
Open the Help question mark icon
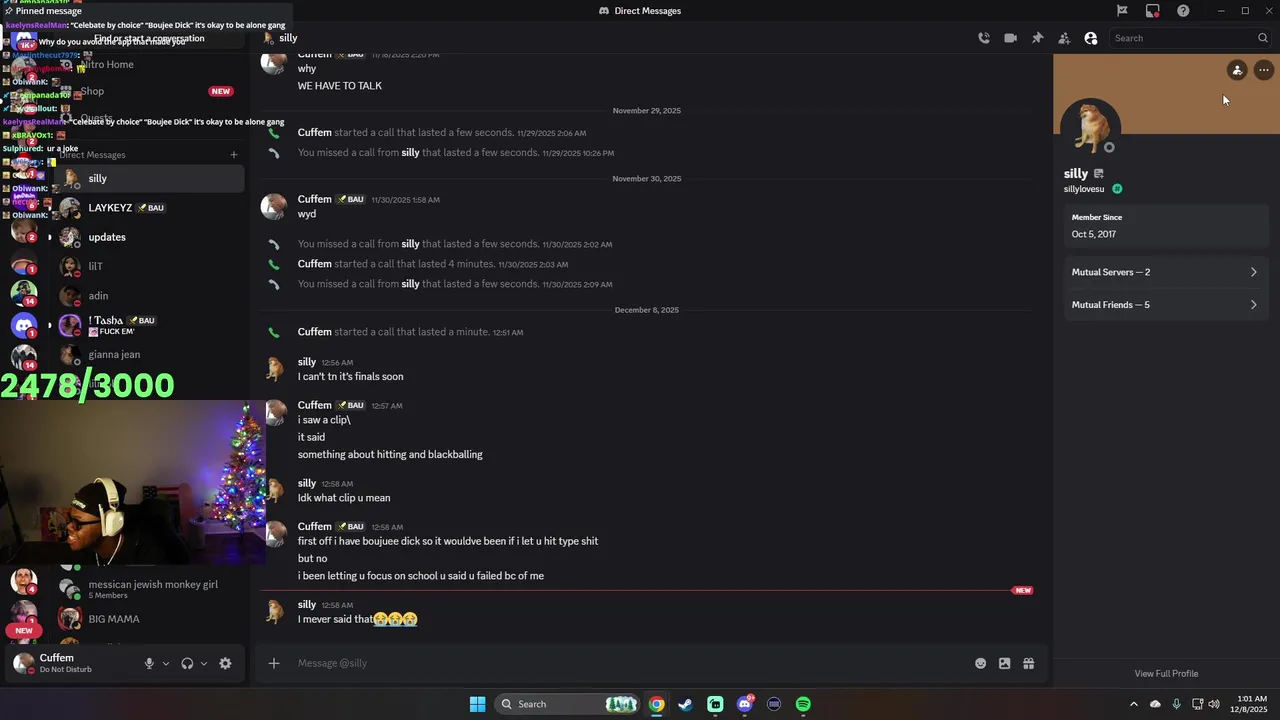[x=1183, y=11]
